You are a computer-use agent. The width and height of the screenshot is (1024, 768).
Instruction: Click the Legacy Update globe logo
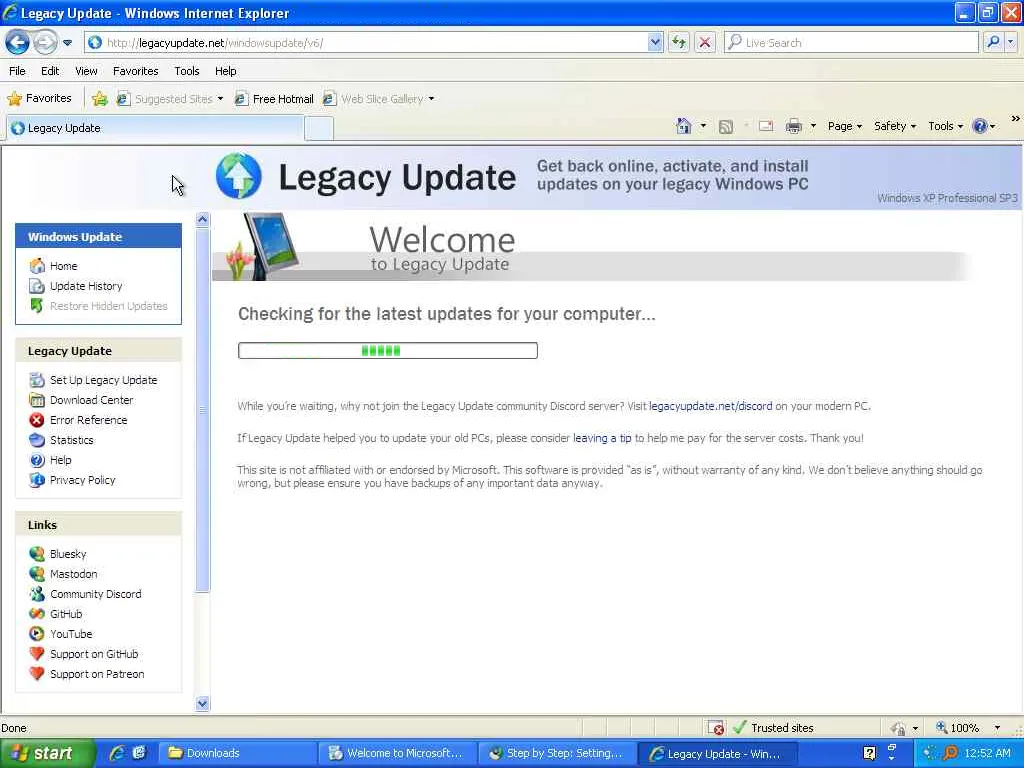(x=238, y=176)
